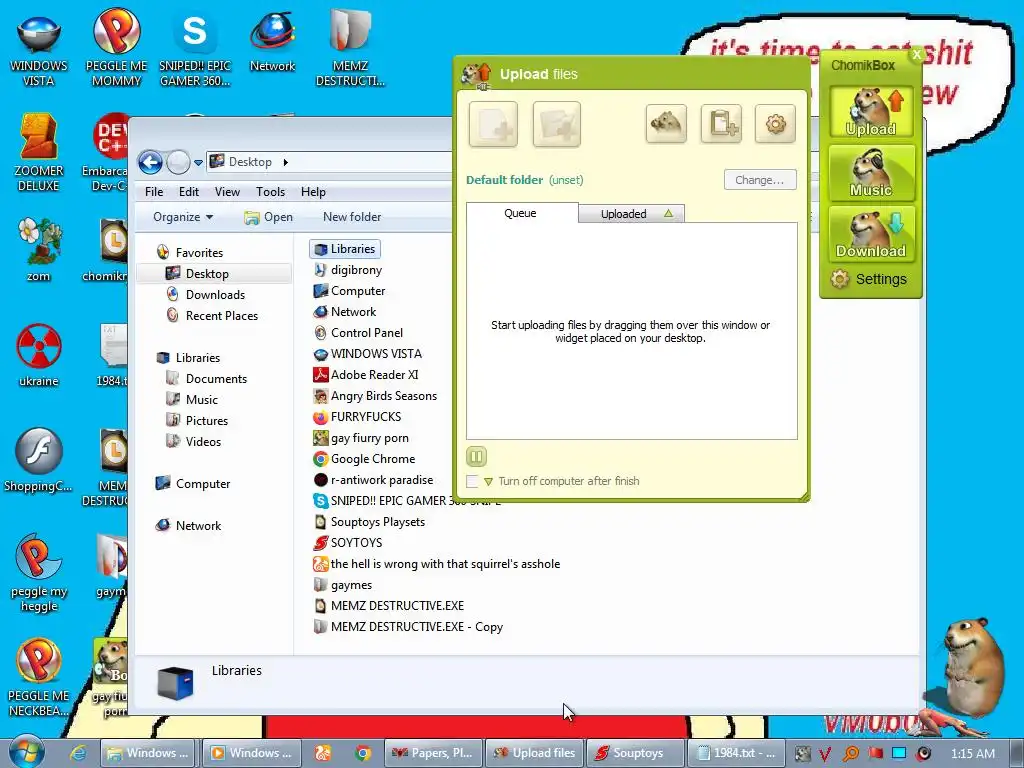Click the add folder icon in Upload files
This screenshot has height=768, width=1024.
(556, 124)
